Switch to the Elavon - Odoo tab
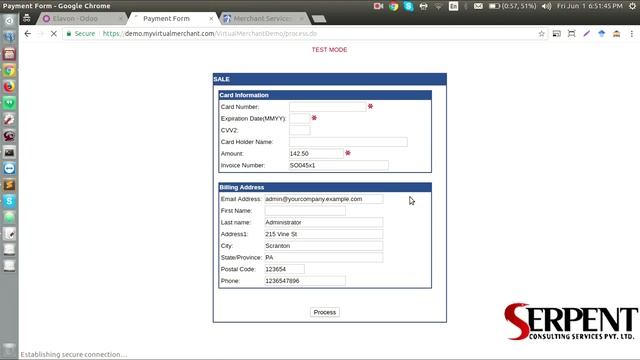The image size is (640, 360). [82, 19]
